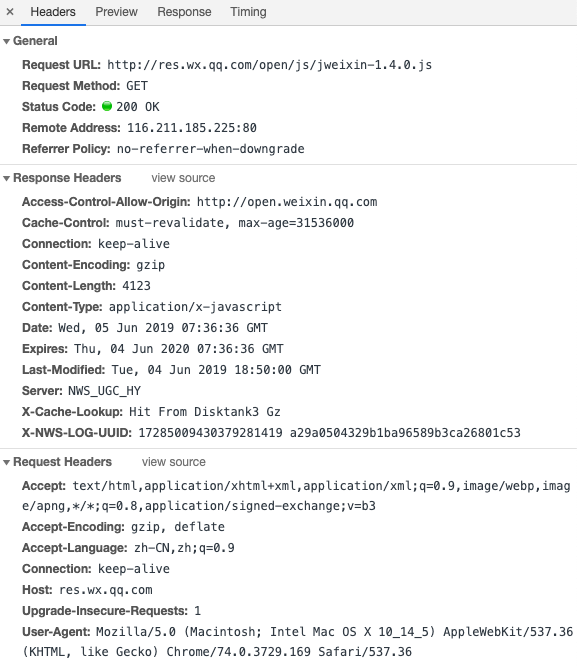Select the Host header value
577x666 pixels.
tap(106, 590)
